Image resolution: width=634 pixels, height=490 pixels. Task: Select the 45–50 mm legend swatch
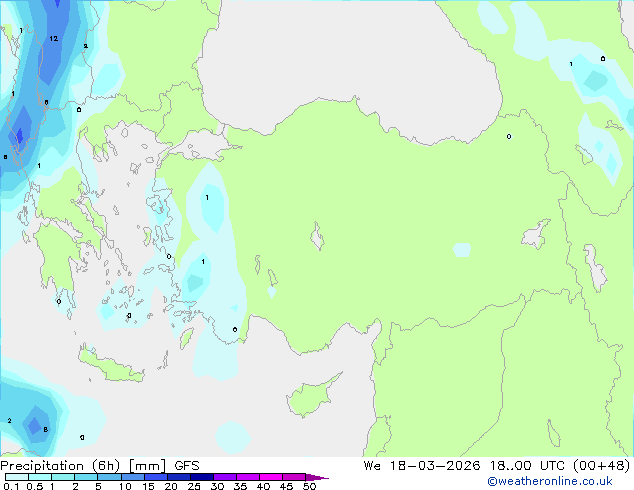coord(294,477)
